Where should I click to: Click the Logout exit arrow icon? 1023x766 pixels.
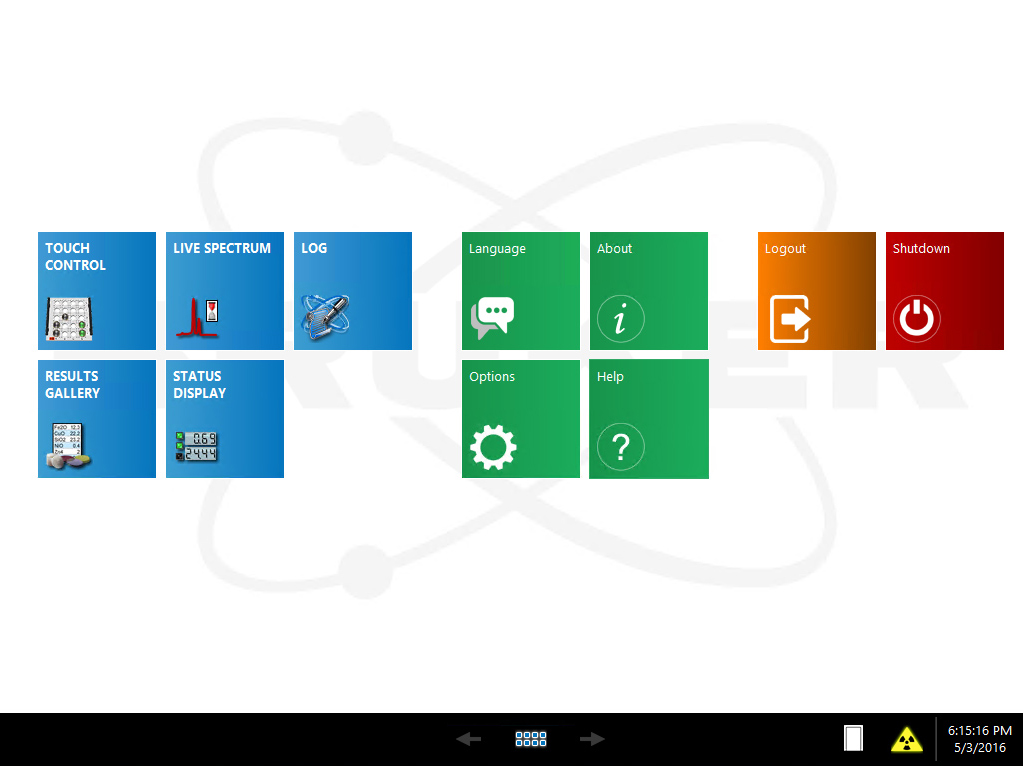click(789, 320)
